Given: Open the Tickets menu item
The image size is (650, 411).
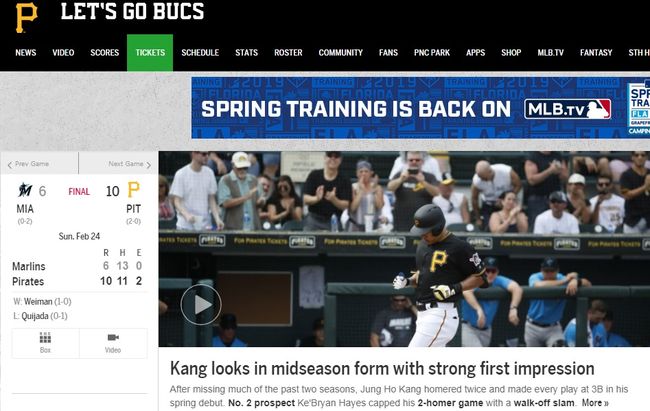Looking at the screenshot, I should click(x=150, y=53).
